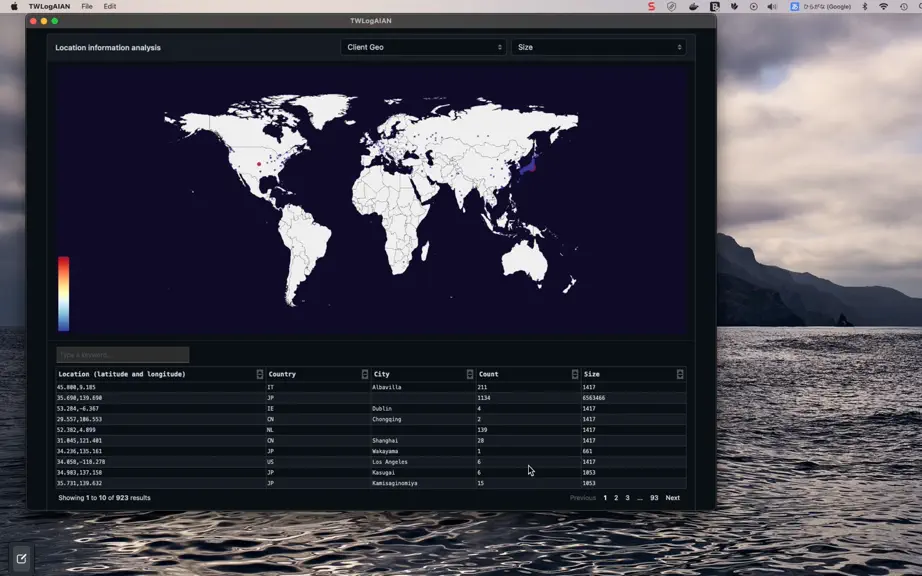Open the Docker whale menu bar icon
This screenshot has height=576, width=922.
click(693, 6)
